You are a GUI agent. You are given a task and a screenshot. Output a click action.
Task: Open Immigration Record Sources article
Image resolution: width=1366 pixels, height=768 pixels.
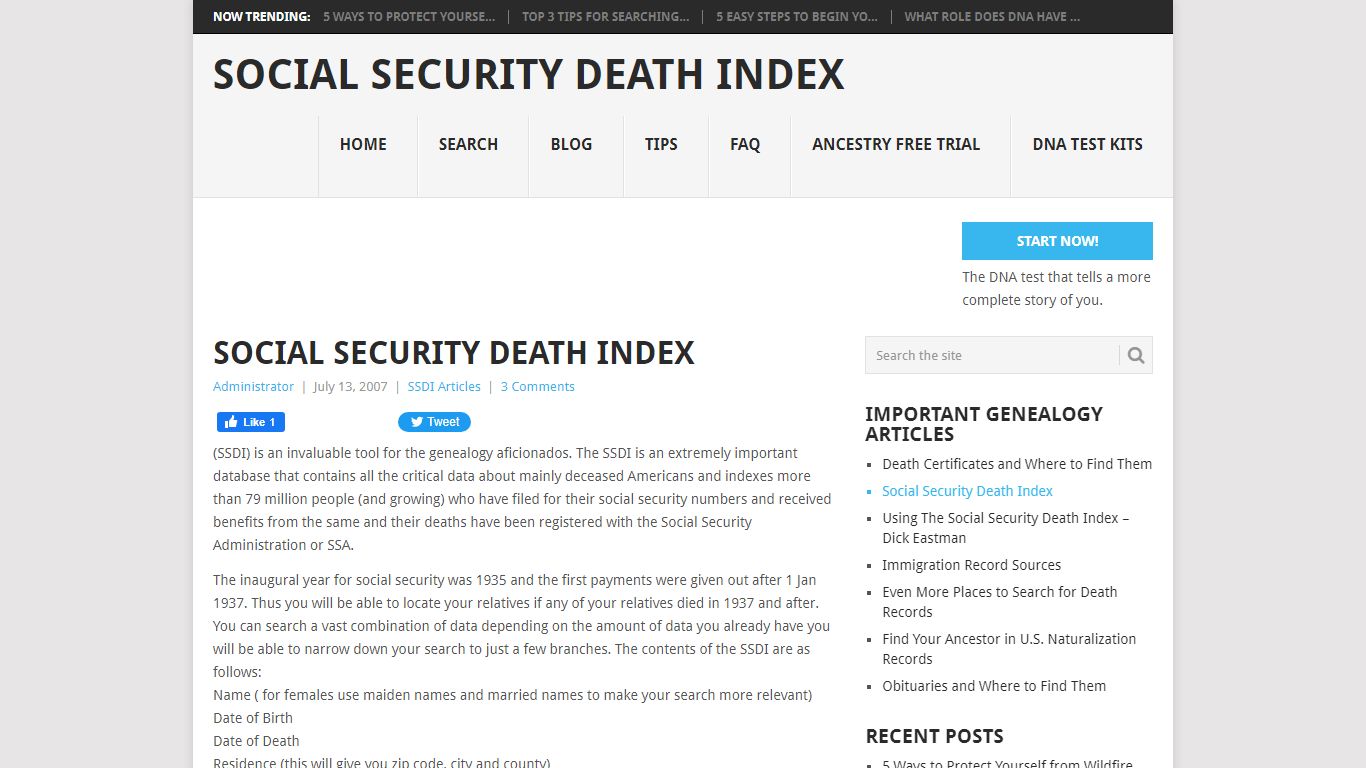971,565
